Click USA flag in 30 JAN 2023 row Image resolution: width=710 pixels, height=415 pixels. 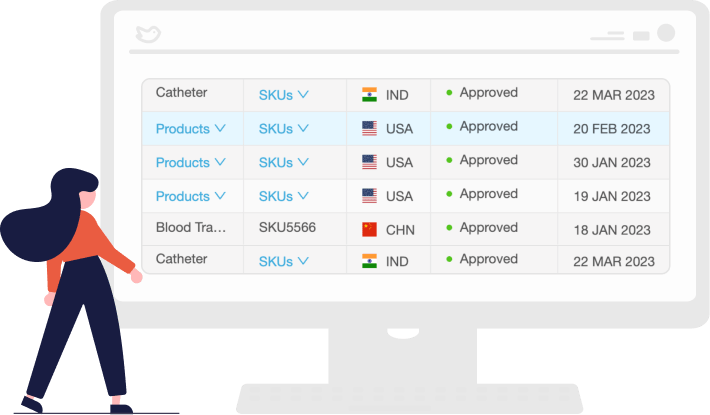(x=369, y=162)
